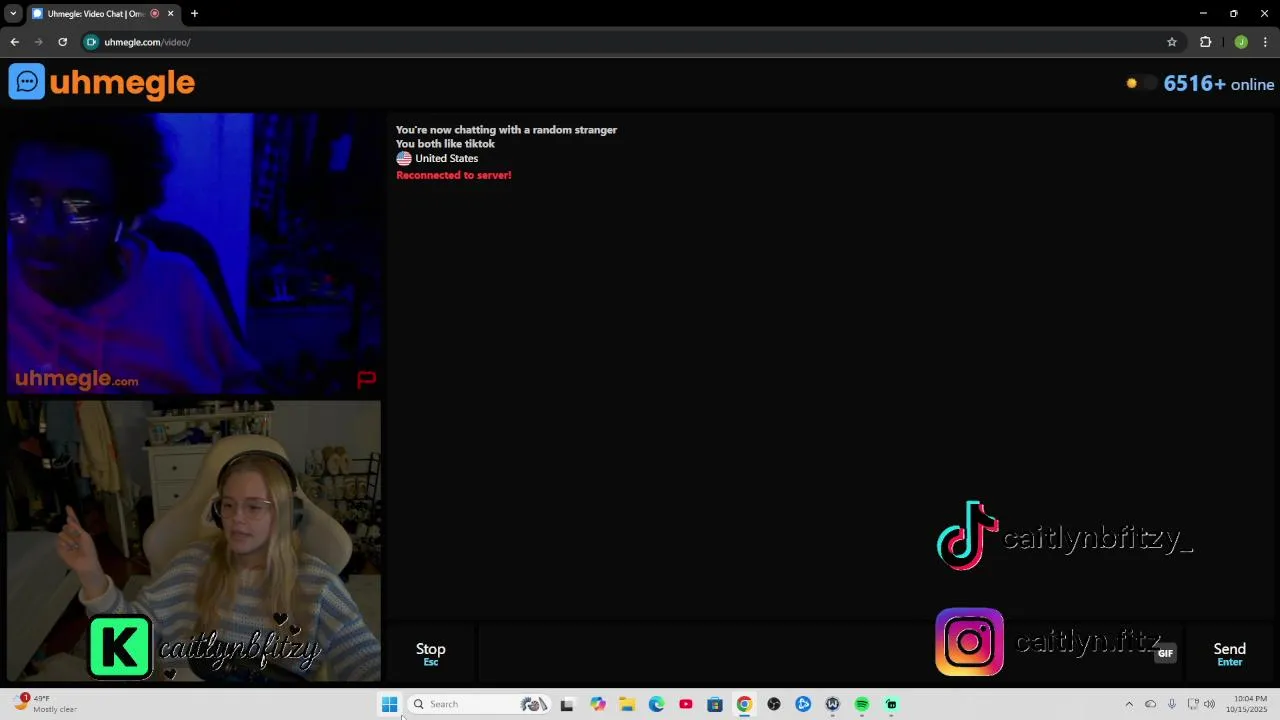The image size is (1280, 720).
Task: Click the 'You both like tiktok' line
Action: [x=445, y=144]
